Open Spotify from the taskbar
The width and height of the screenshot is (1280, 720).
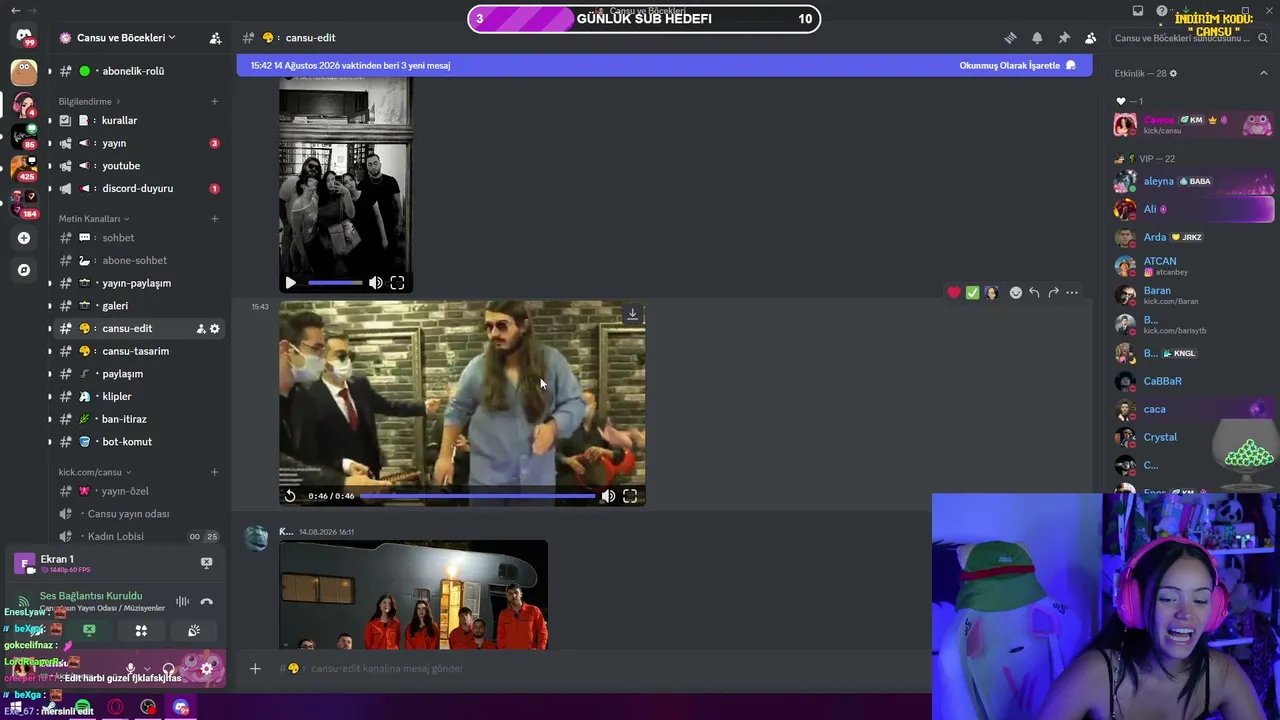pos(83,708)
